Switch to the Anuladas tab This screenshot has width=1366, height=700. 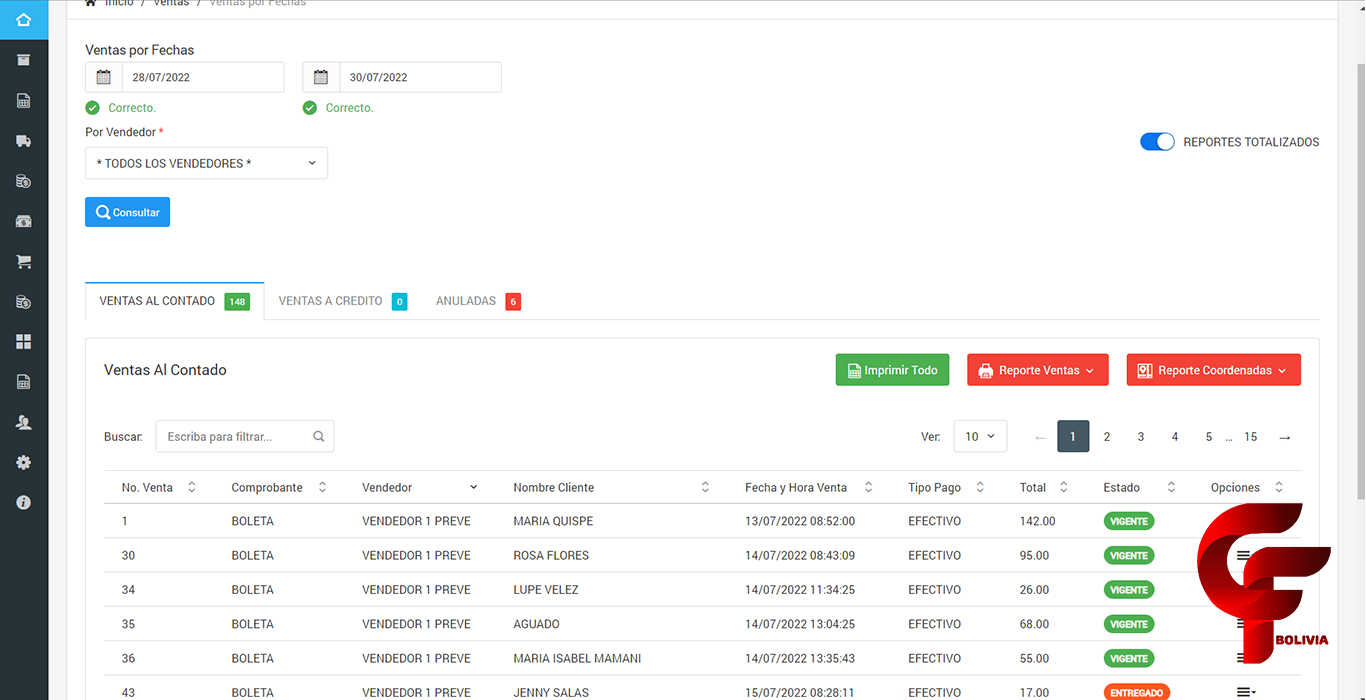477,301
